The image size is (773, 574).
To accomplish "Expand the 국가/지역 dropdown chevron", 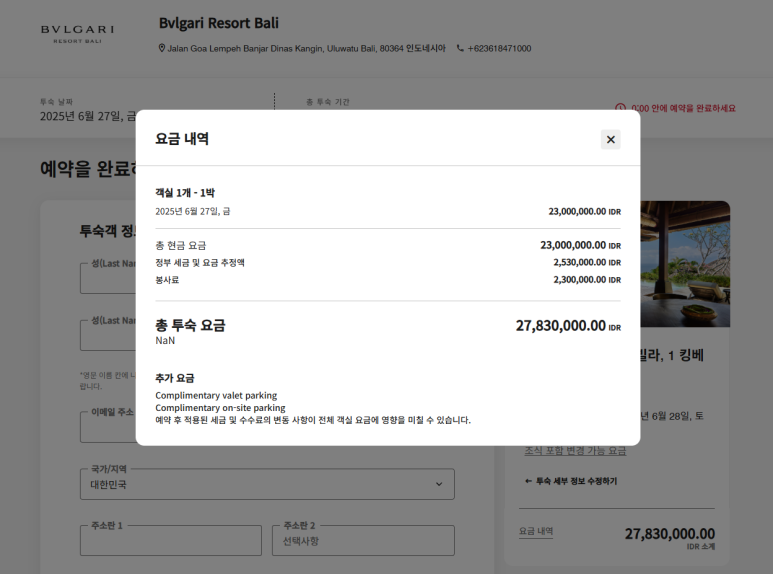I will tap(438, 484).
